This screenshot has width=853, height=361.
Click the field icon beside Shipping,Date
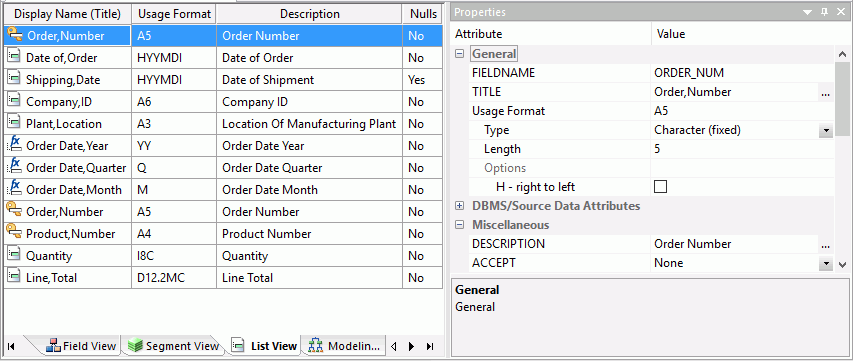[14, 79]
